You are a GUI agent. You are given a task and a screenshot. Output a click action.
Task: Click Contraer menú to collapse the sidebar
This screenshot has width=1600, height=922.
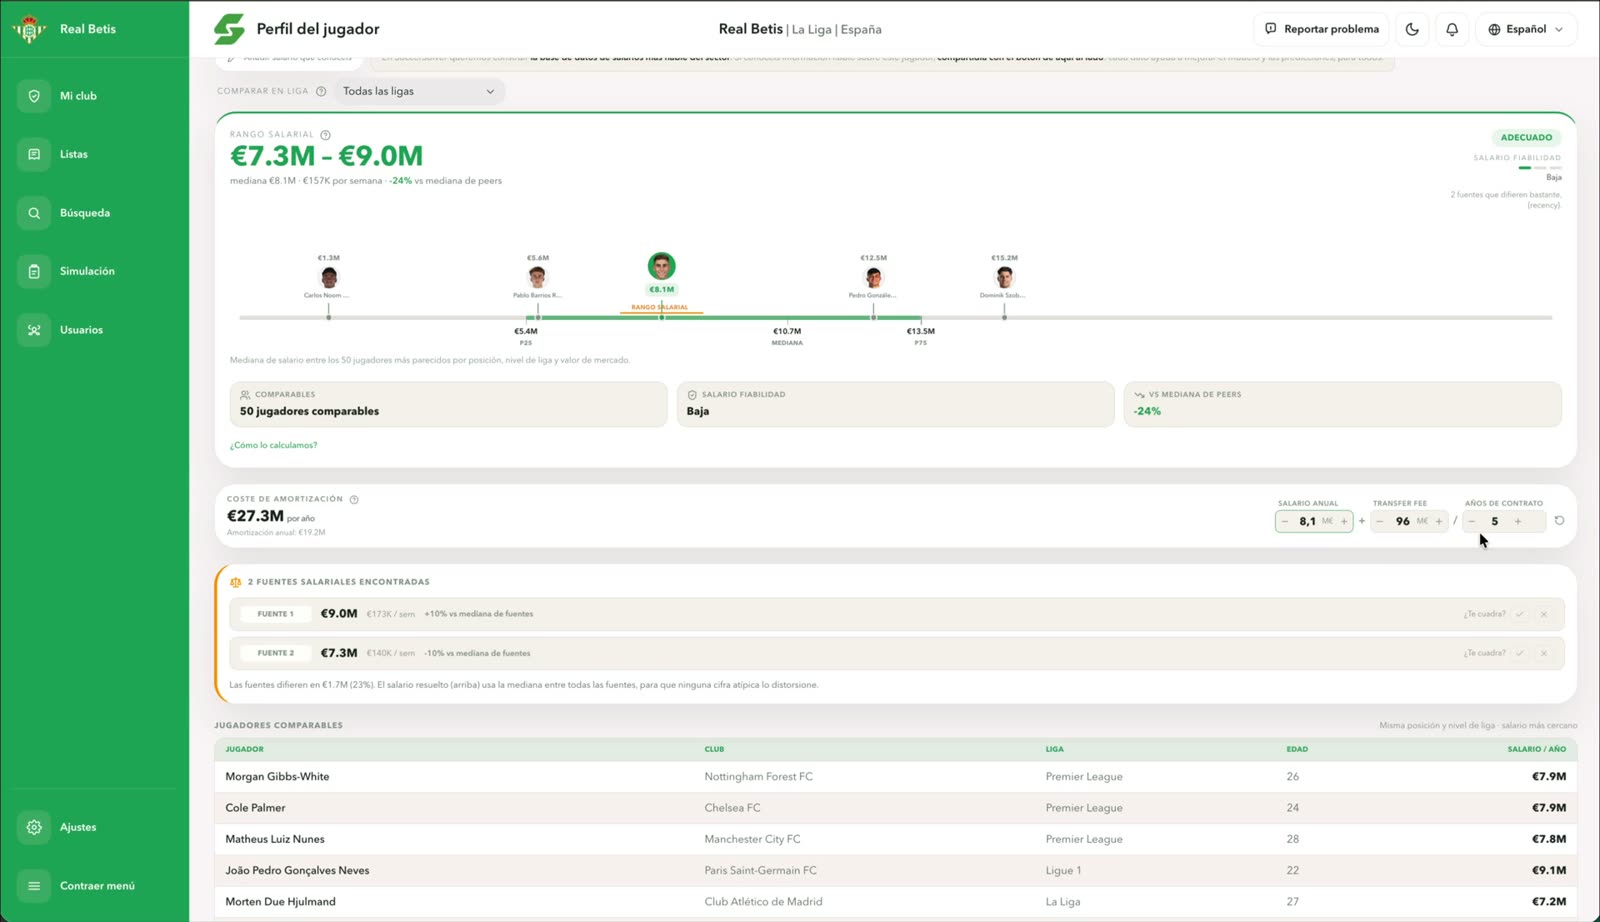pos(97,886)
